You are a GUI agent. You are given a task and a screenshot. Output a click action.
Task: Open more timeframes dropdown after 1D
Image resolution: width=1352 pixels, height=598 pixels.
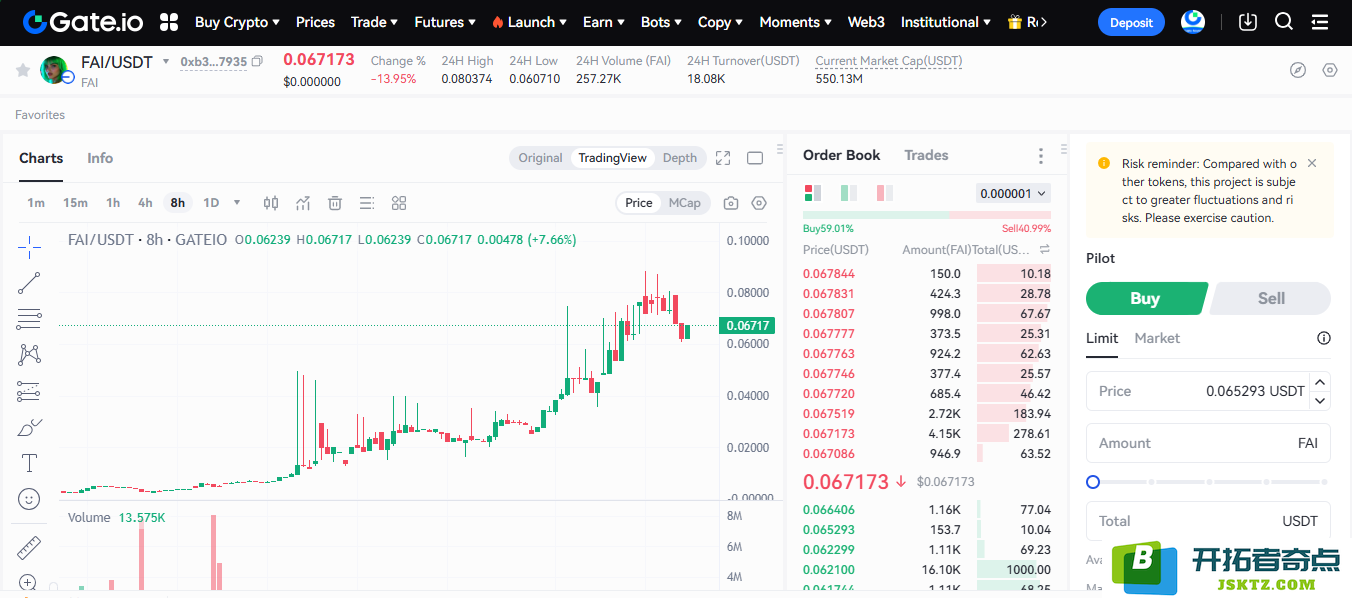coord(237,203)
